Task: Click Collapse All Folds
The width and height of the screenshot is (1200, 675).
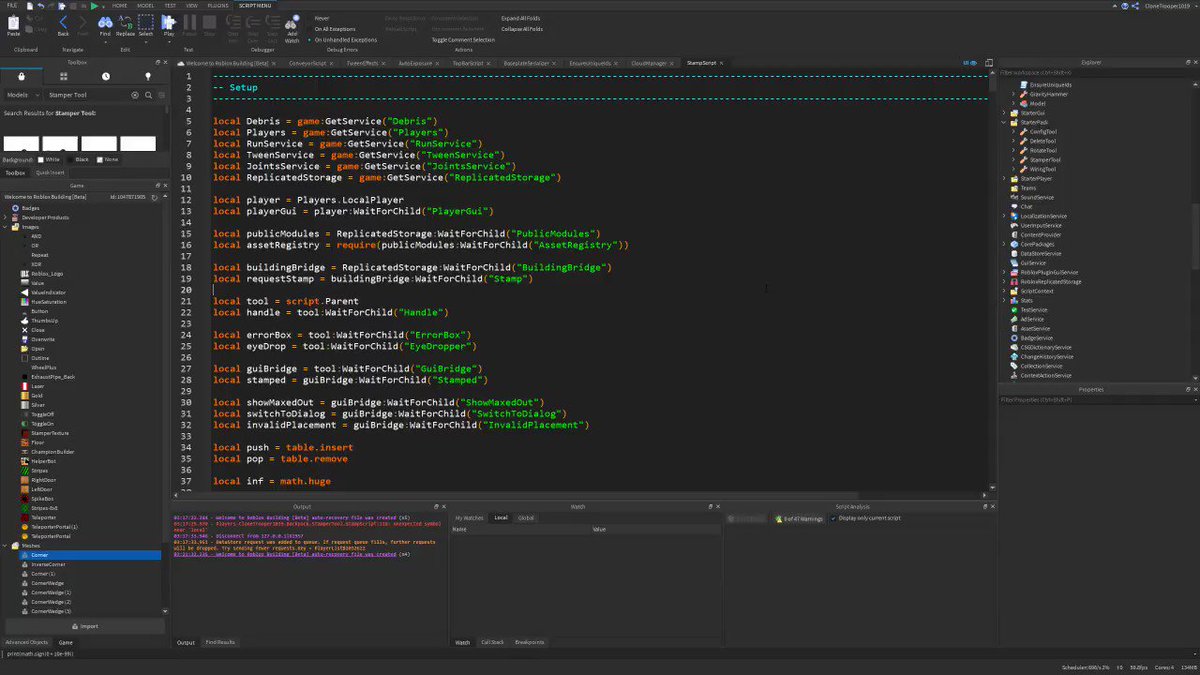Action: tap(522, 29)
